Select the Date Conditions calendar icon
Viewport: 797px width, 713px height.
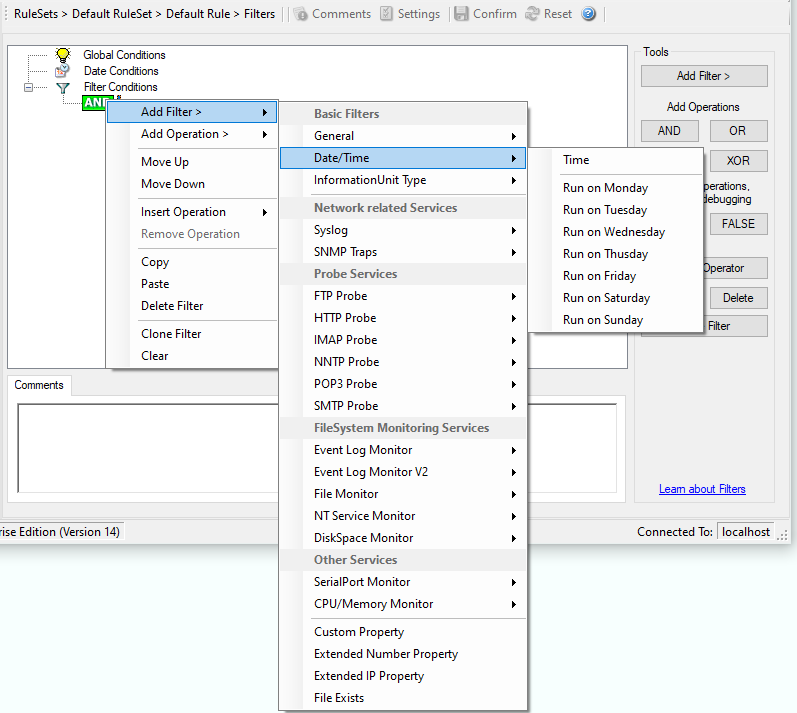63,71
